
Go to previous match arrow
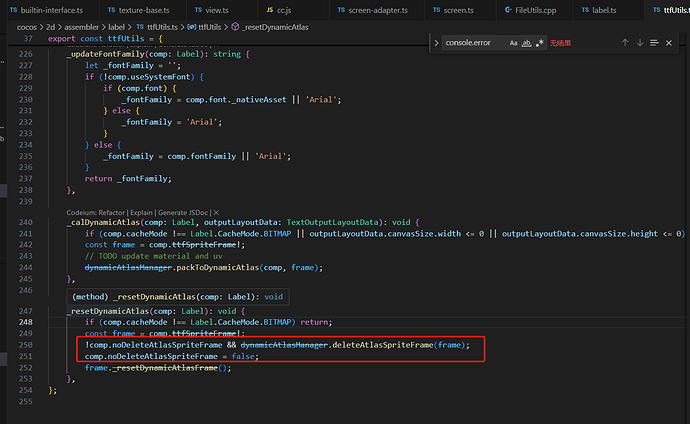click(x=625, y=43)
